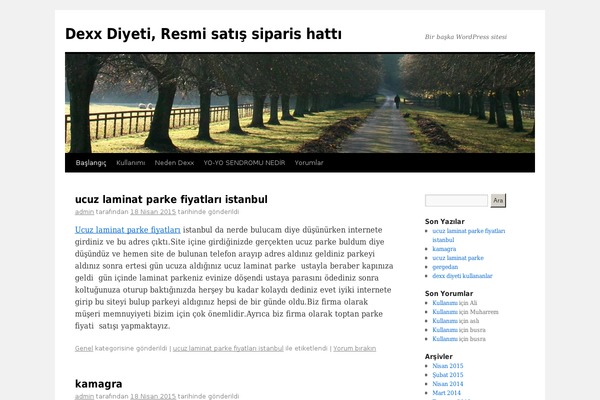Click admin author link under first post
This screenshot has width=600, height=400.
[84, 212]
